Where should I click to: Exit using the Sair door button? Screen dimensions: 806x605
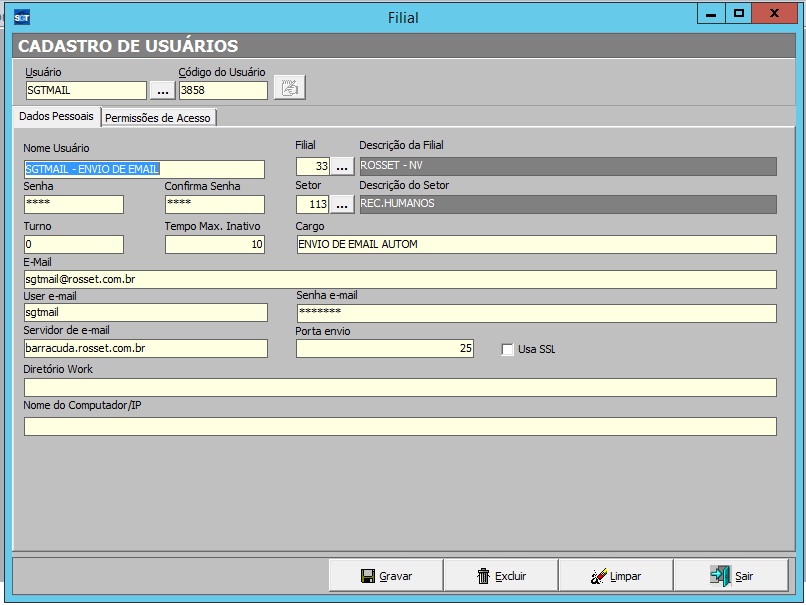[x=731, y=576]
